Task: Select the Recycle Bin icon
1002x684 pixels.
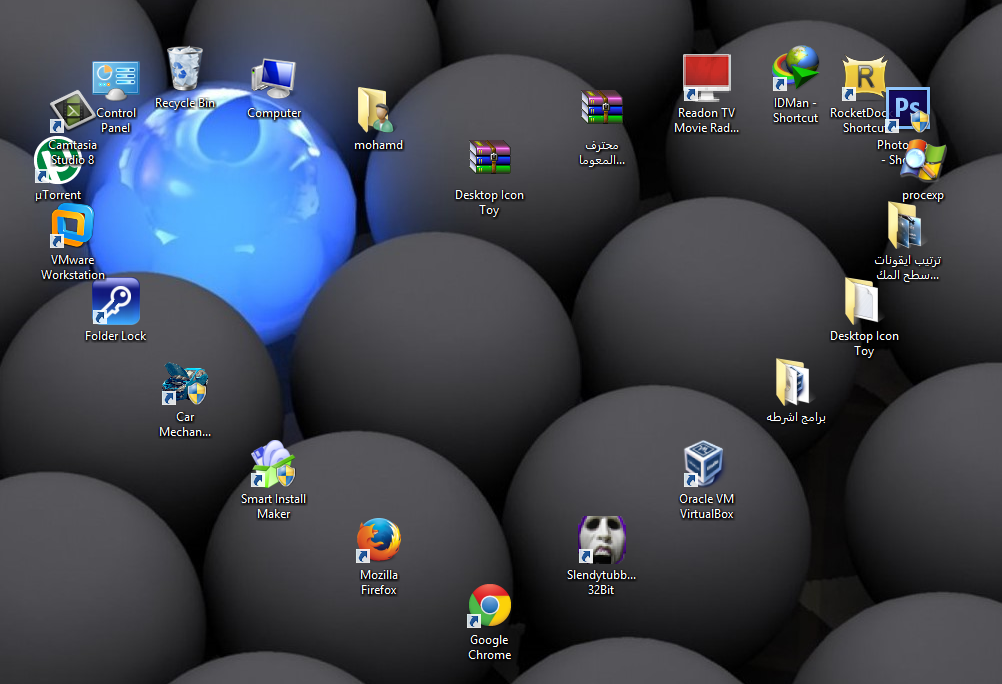Action: (x=185, y=68)
